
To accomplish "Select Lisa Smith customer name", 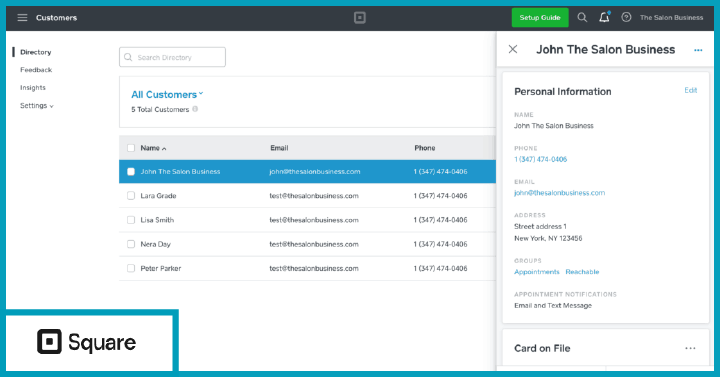I will [x=157, y=220].
